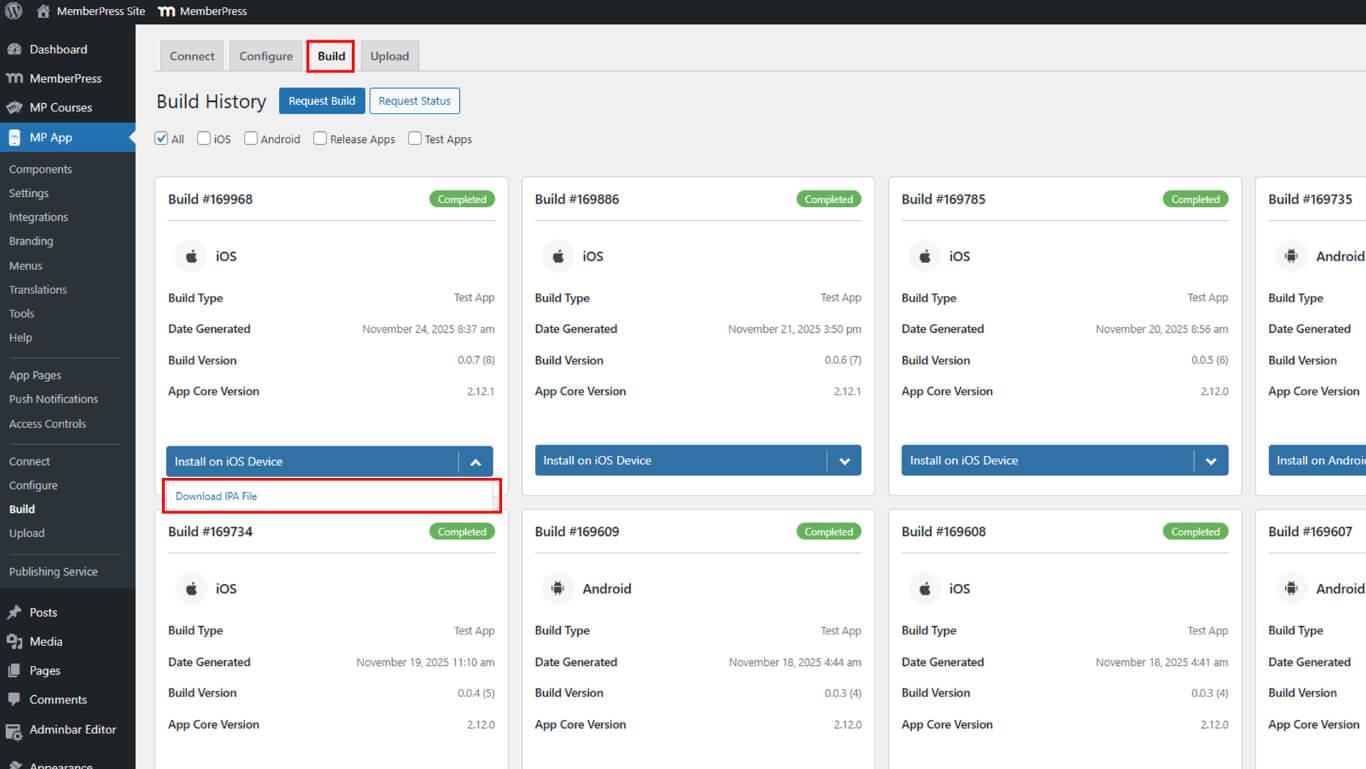Click the Posts pin icon in sidebar

[x=15, y=612]
